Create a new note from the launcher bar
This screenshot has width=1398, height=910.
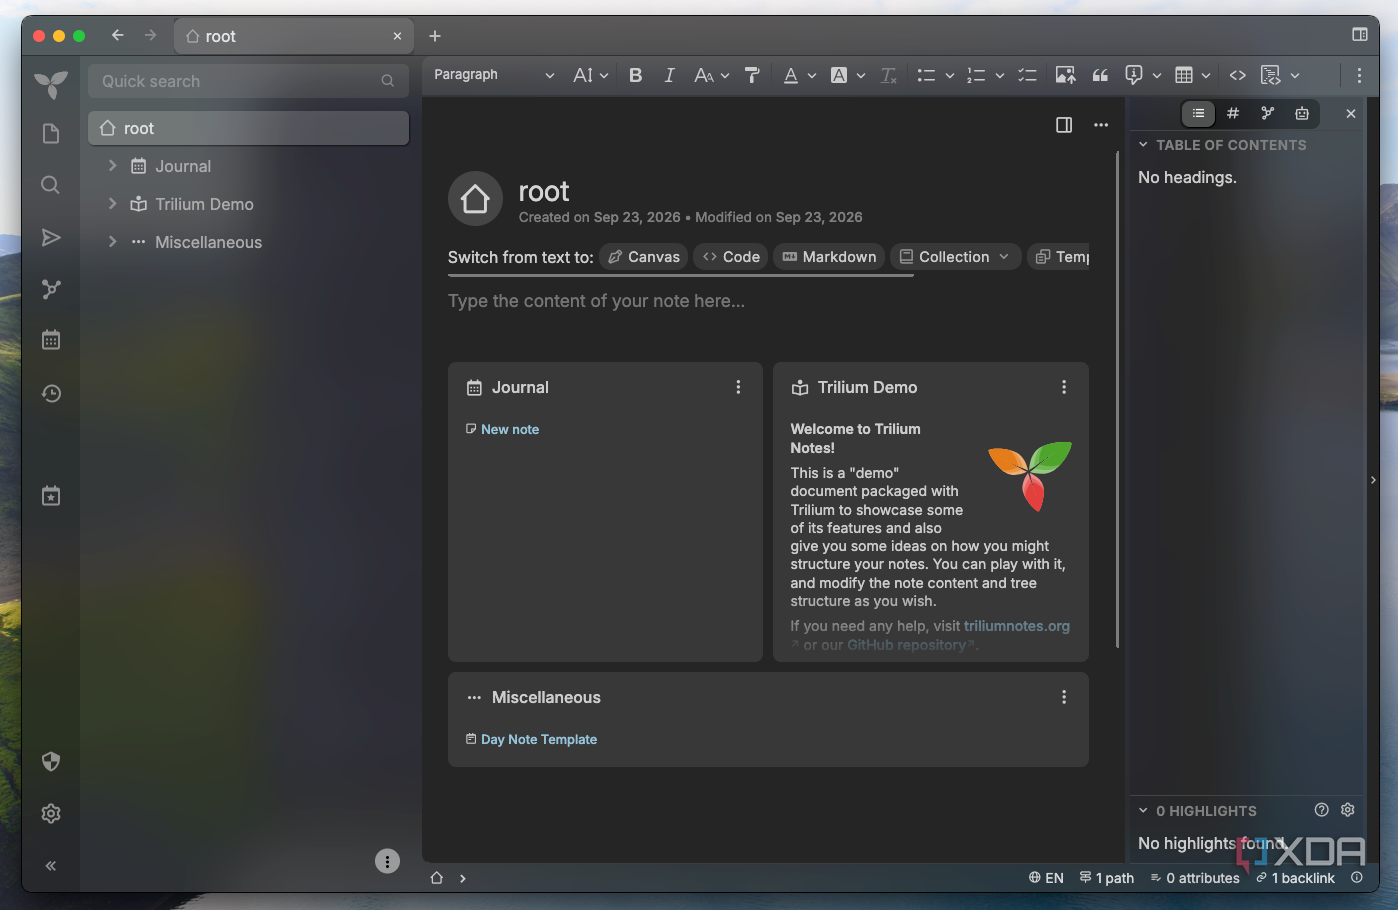click(x=51, y=134)
